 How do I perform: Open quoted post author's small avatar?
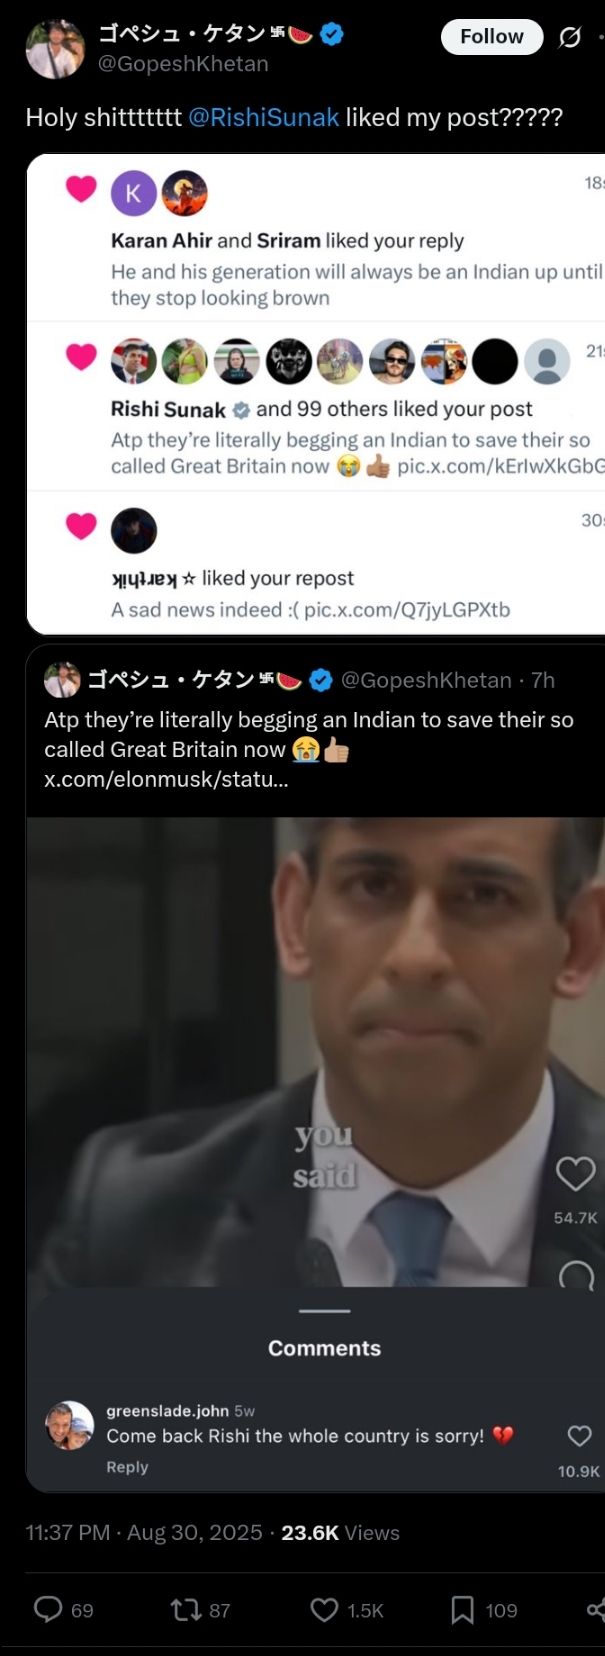click(x=62, y=680)
